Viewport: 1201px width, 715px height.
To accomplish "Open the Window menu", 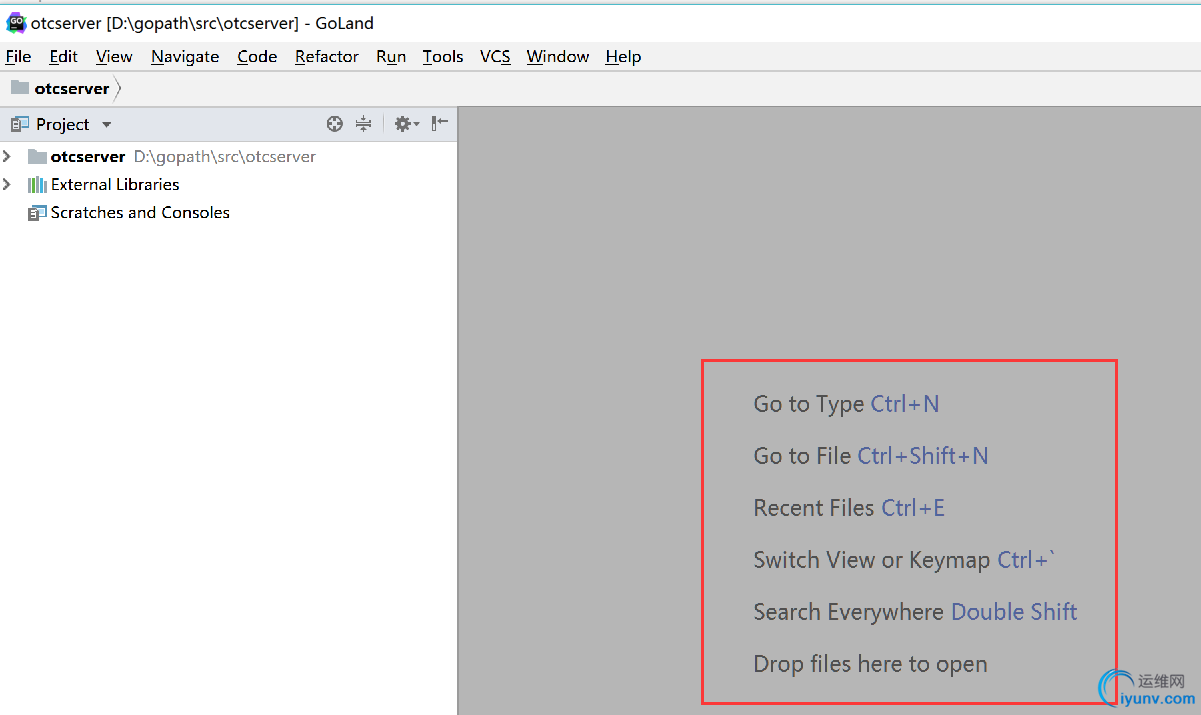I will tap(558, 56).
